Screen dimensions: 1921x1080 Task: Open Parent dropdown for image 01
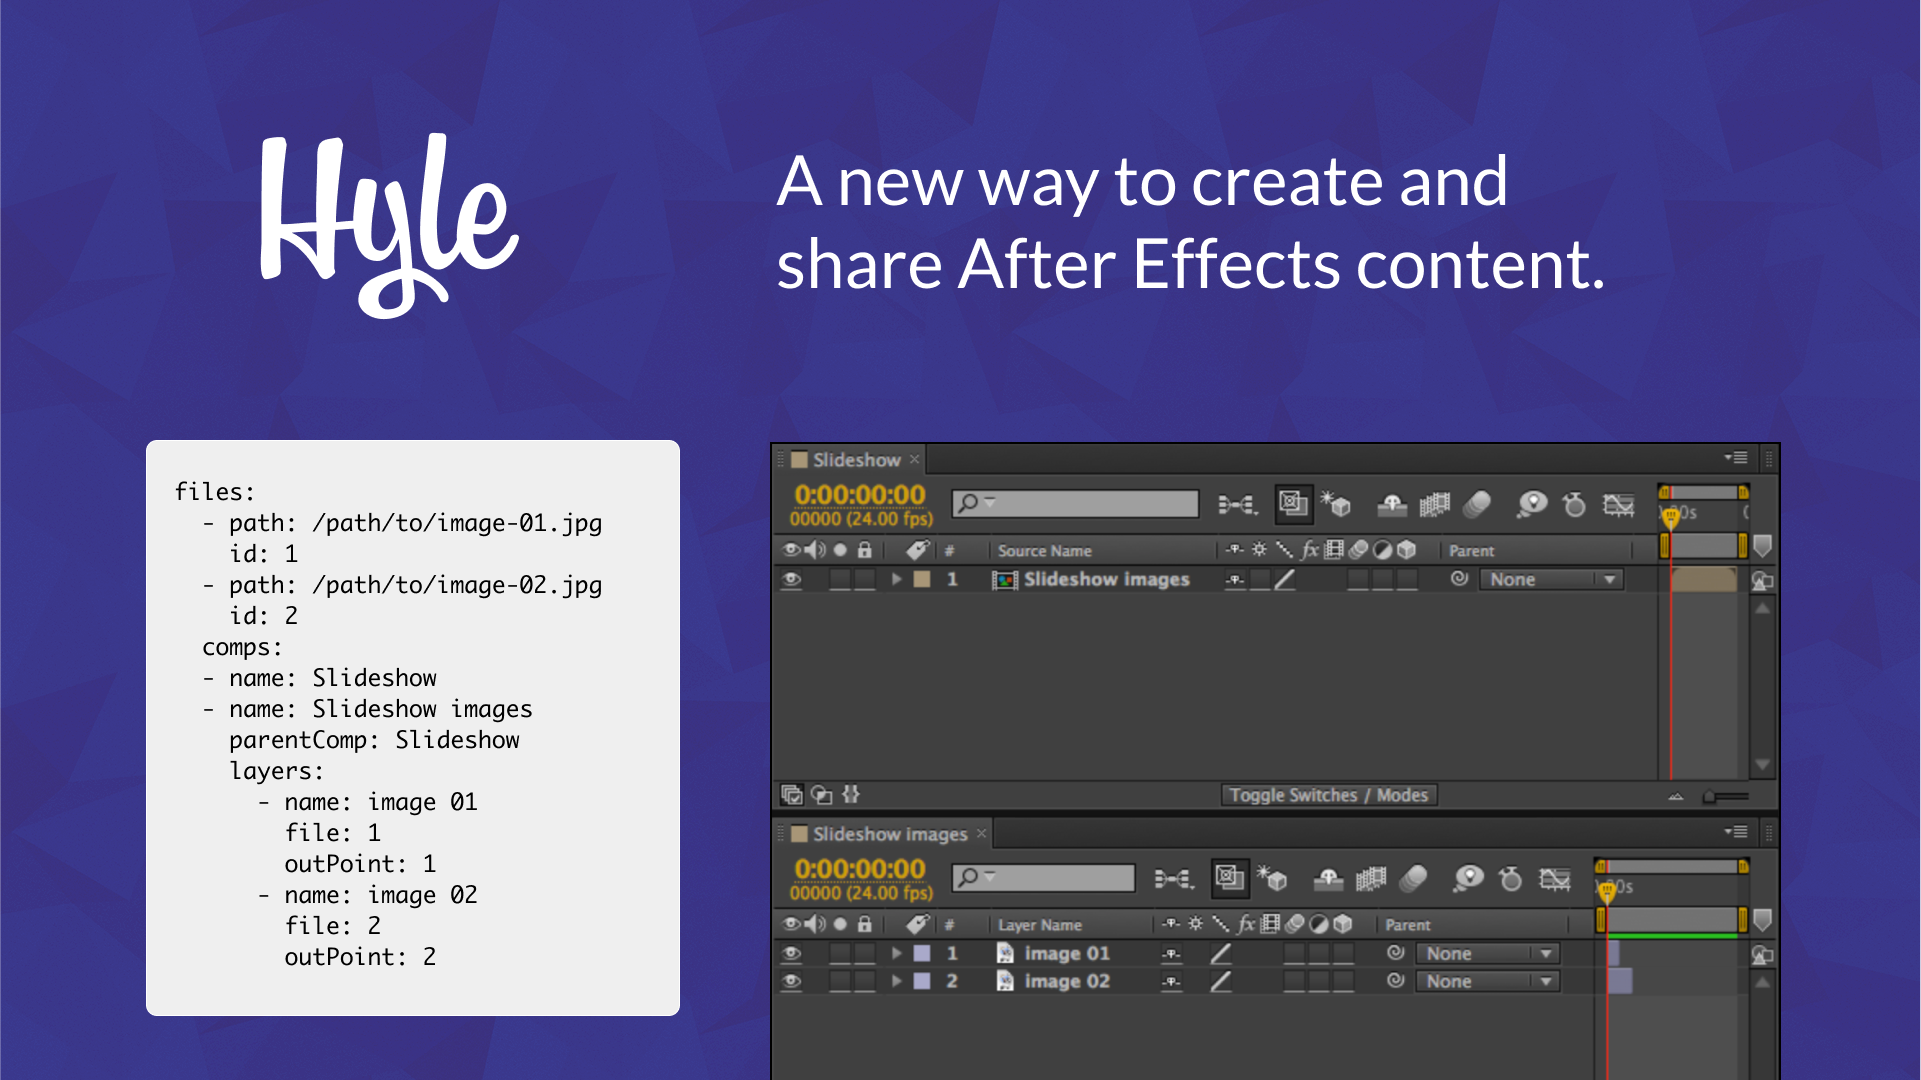1487,954
